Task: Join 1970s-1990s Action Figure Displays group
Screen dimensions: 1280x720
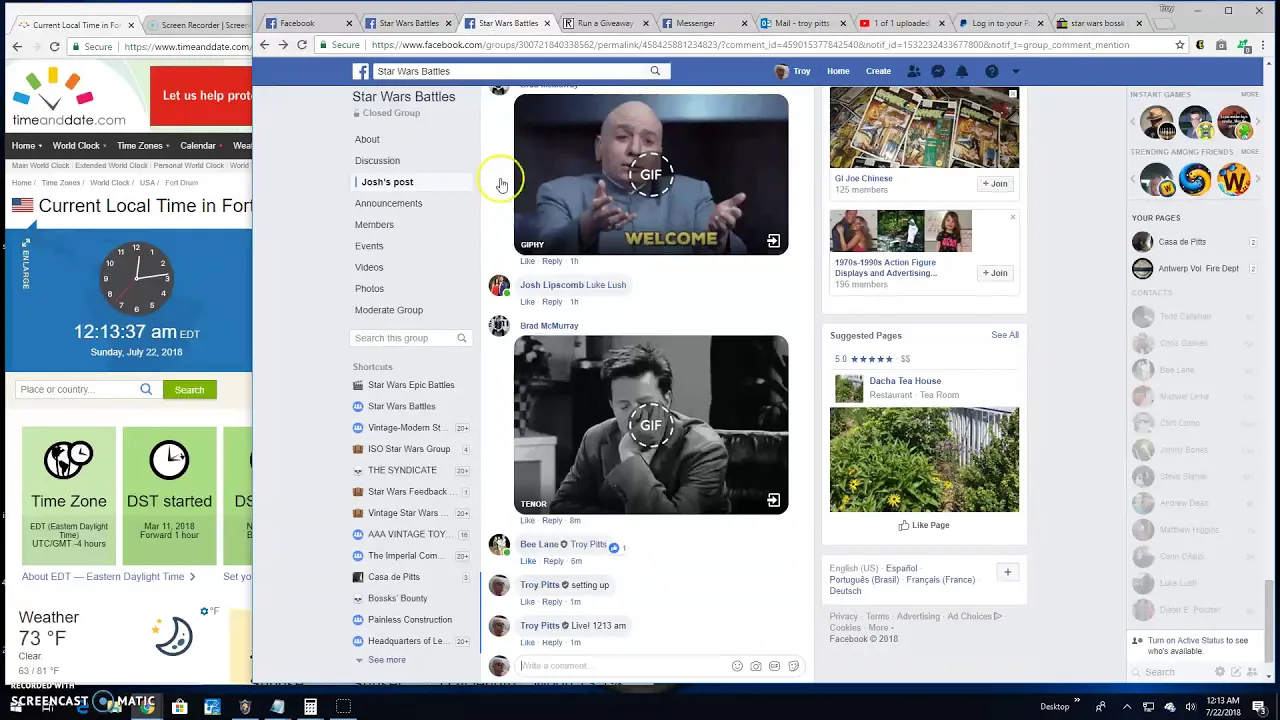Action: pyautogui.click(x=995, y=273)
